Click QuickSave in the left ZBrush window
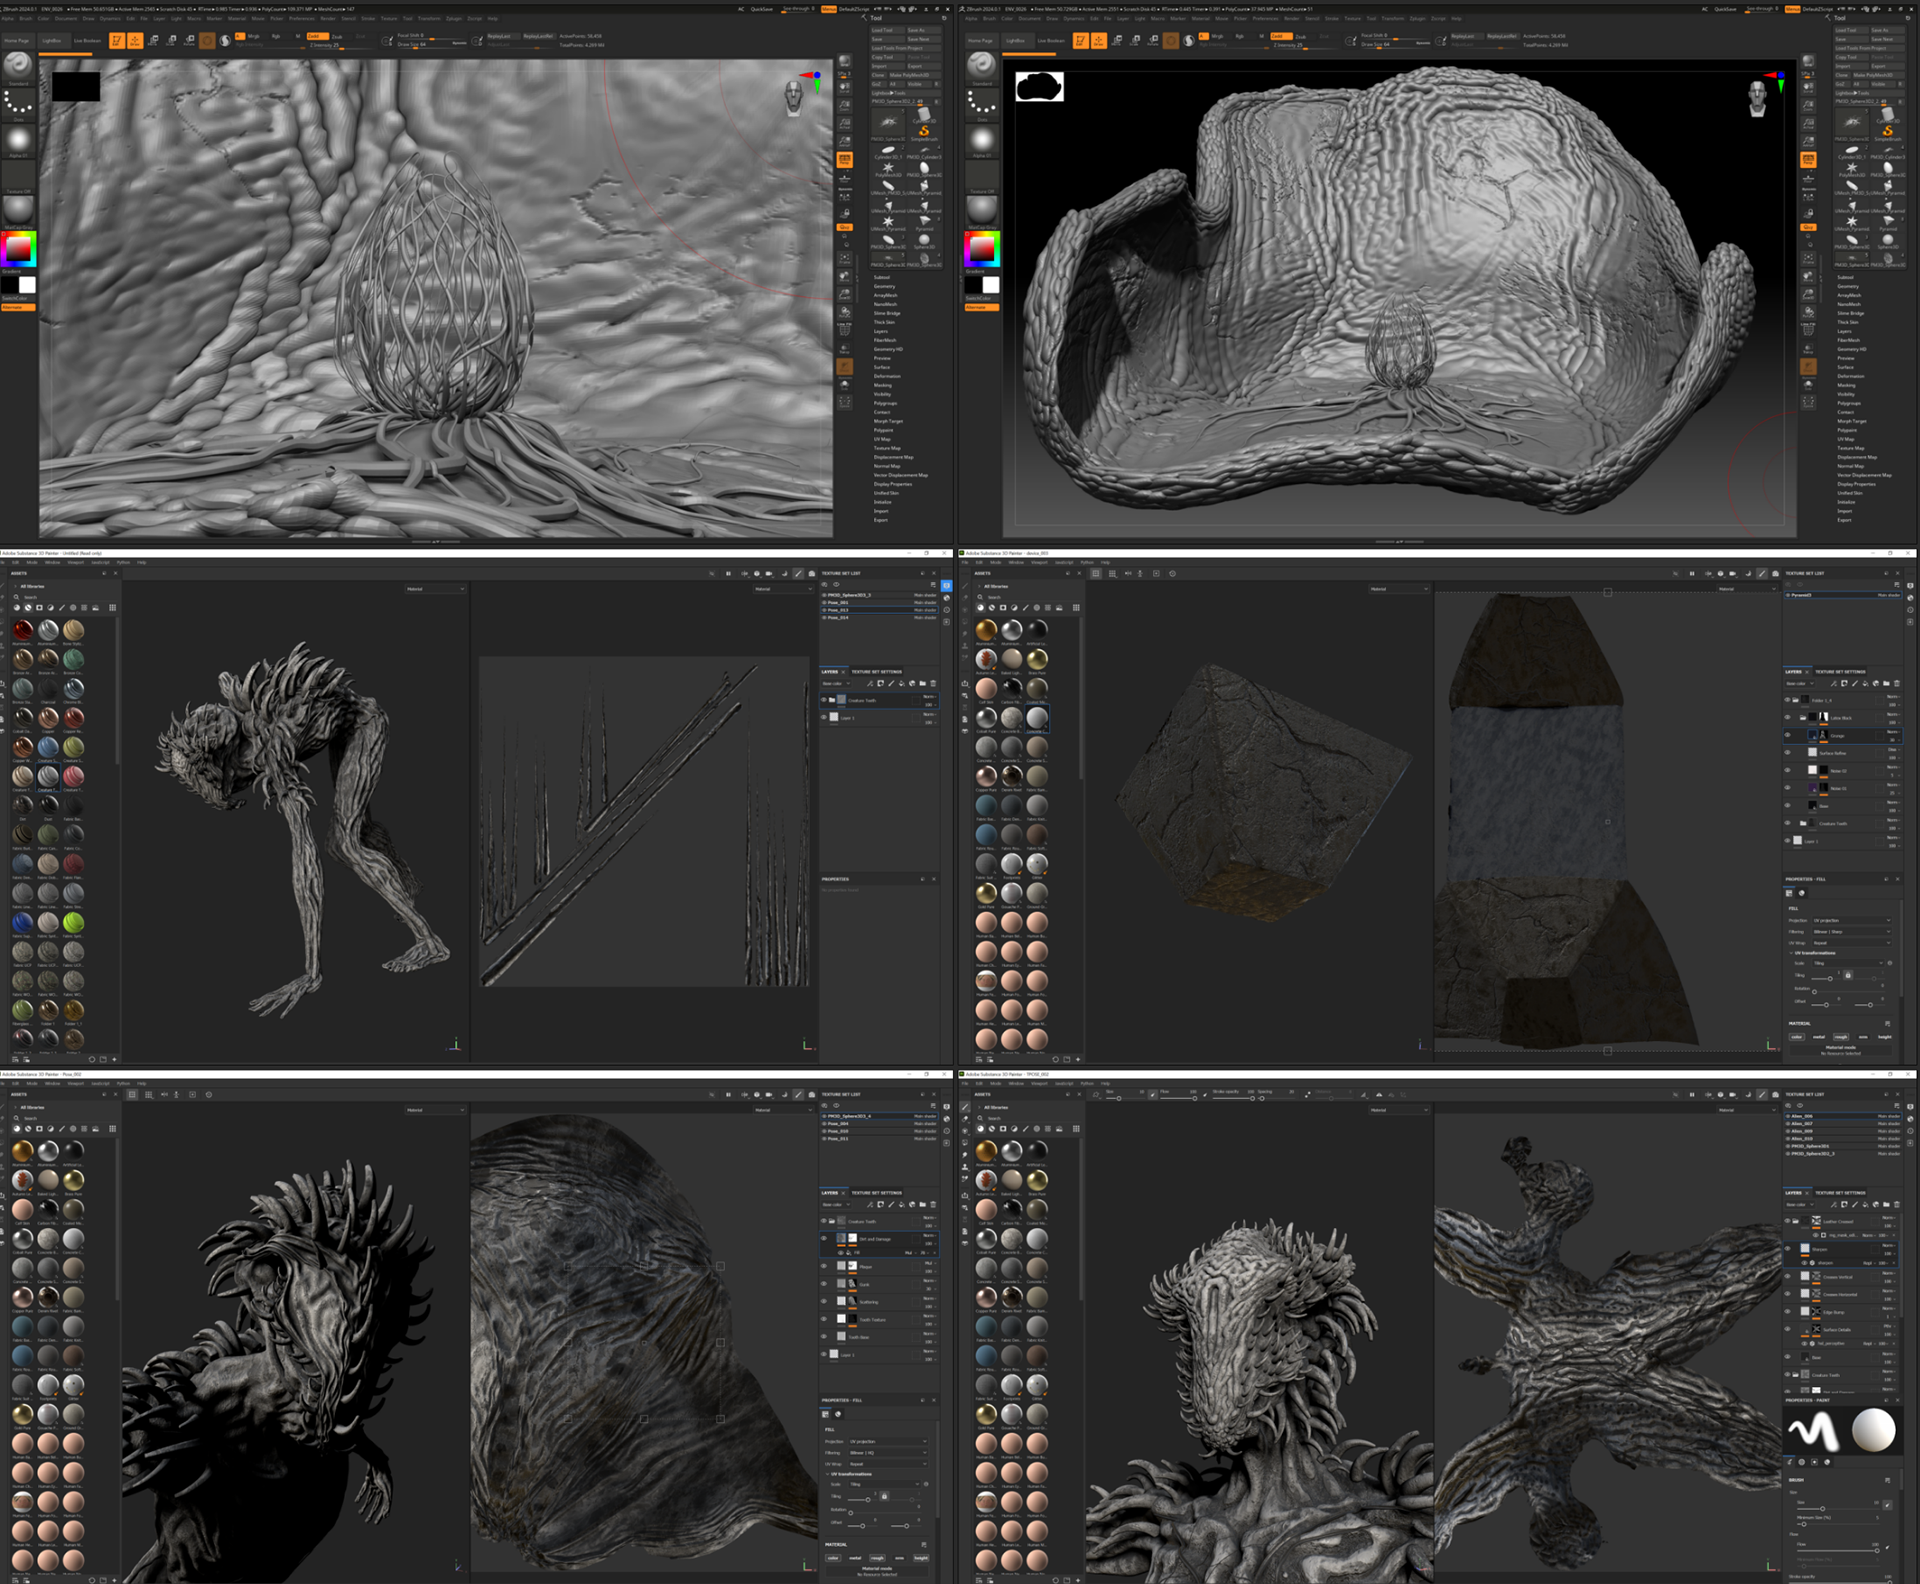Viewport: 1920px width, 1584px height. [x=762, y=9]
